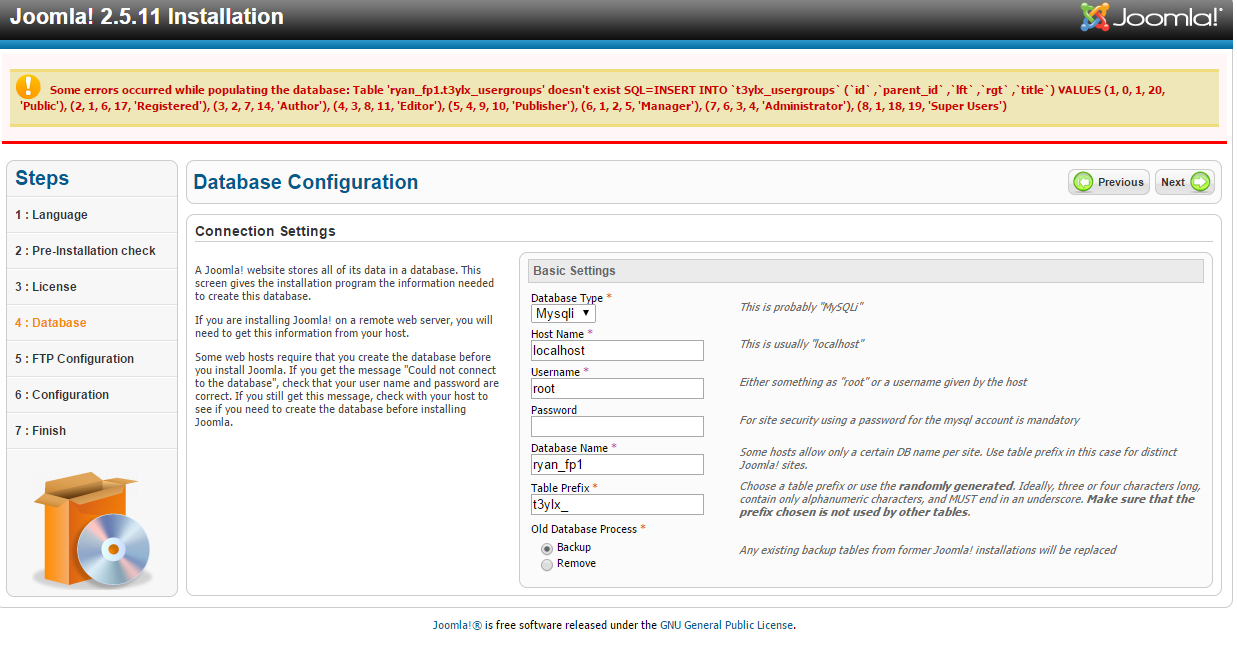Select the Backup option for Old Database Process
Screen dimensions: 1237x649
[547, 547]
